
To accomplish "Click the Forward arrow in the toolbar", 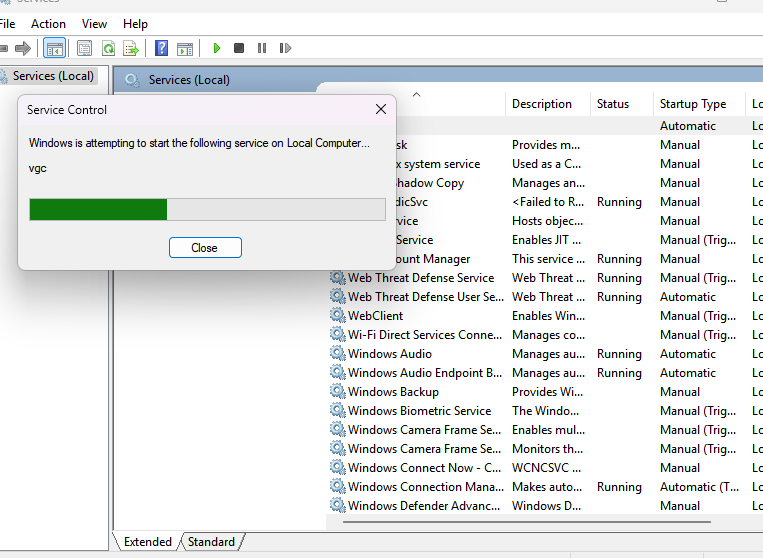I will click(23, 48).
